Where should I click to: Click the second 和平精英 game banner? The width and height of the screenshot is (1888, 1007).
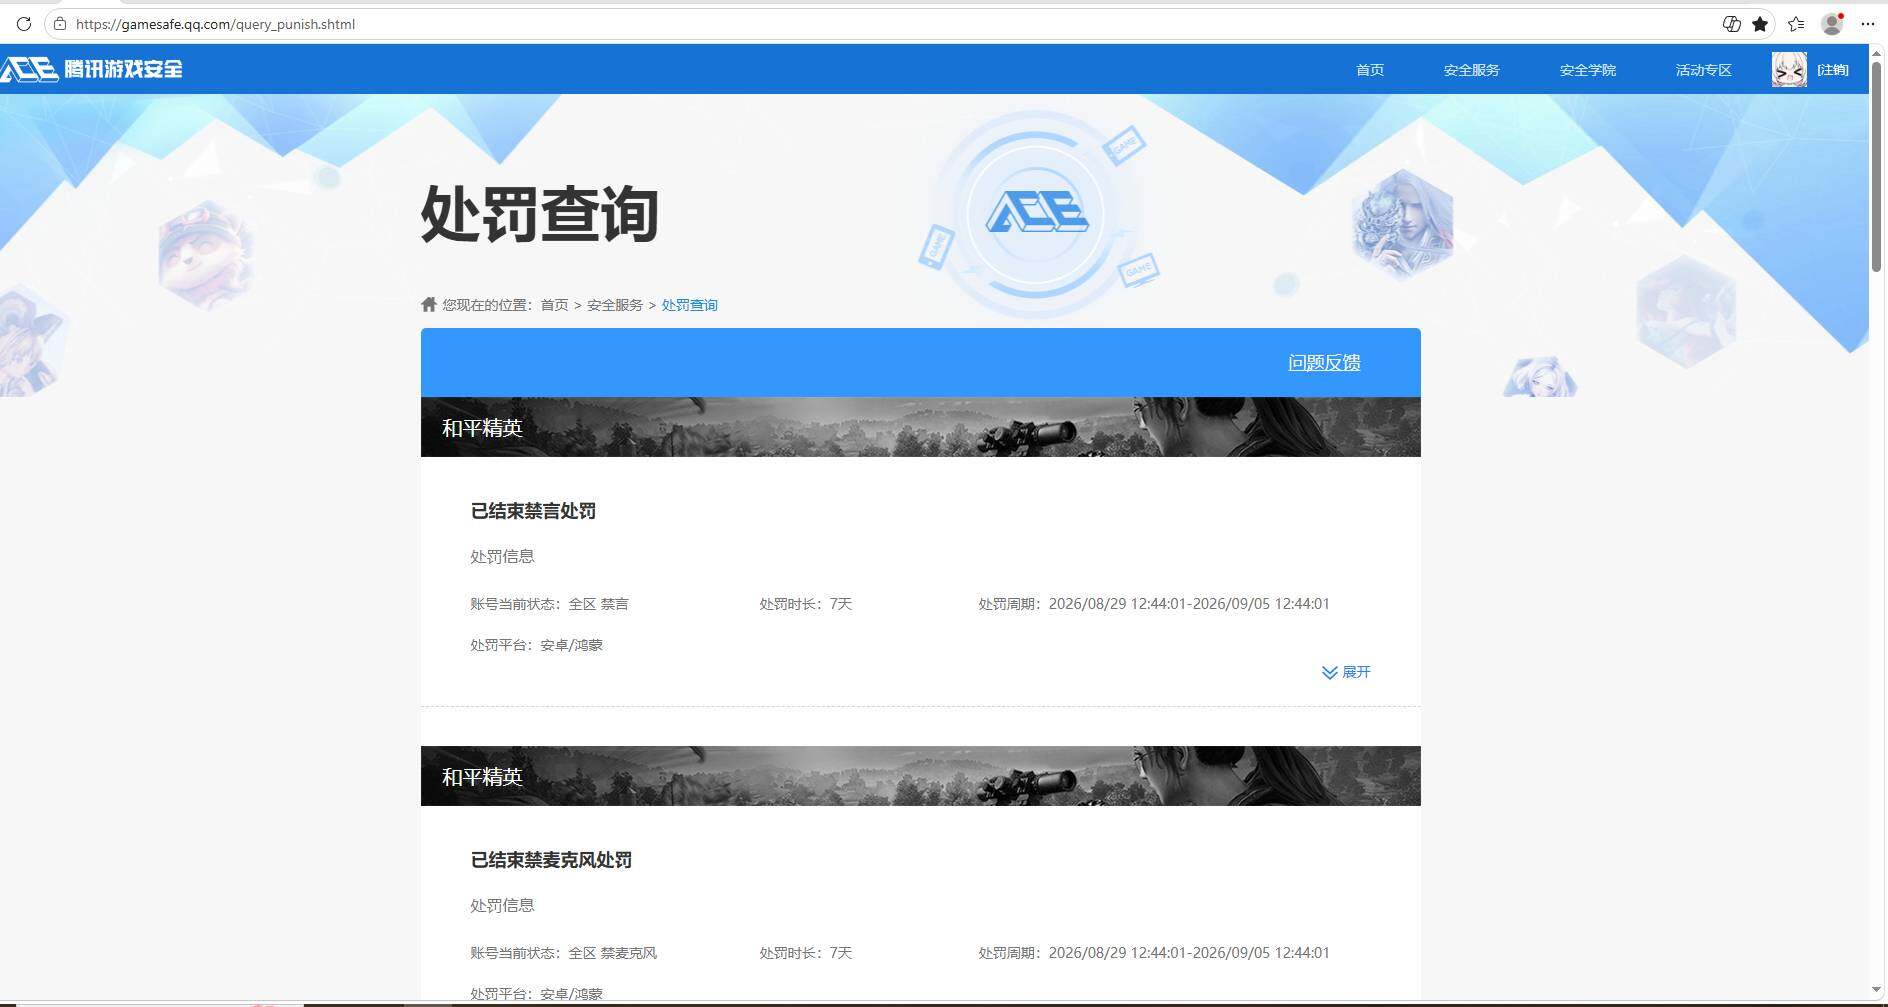920,776
